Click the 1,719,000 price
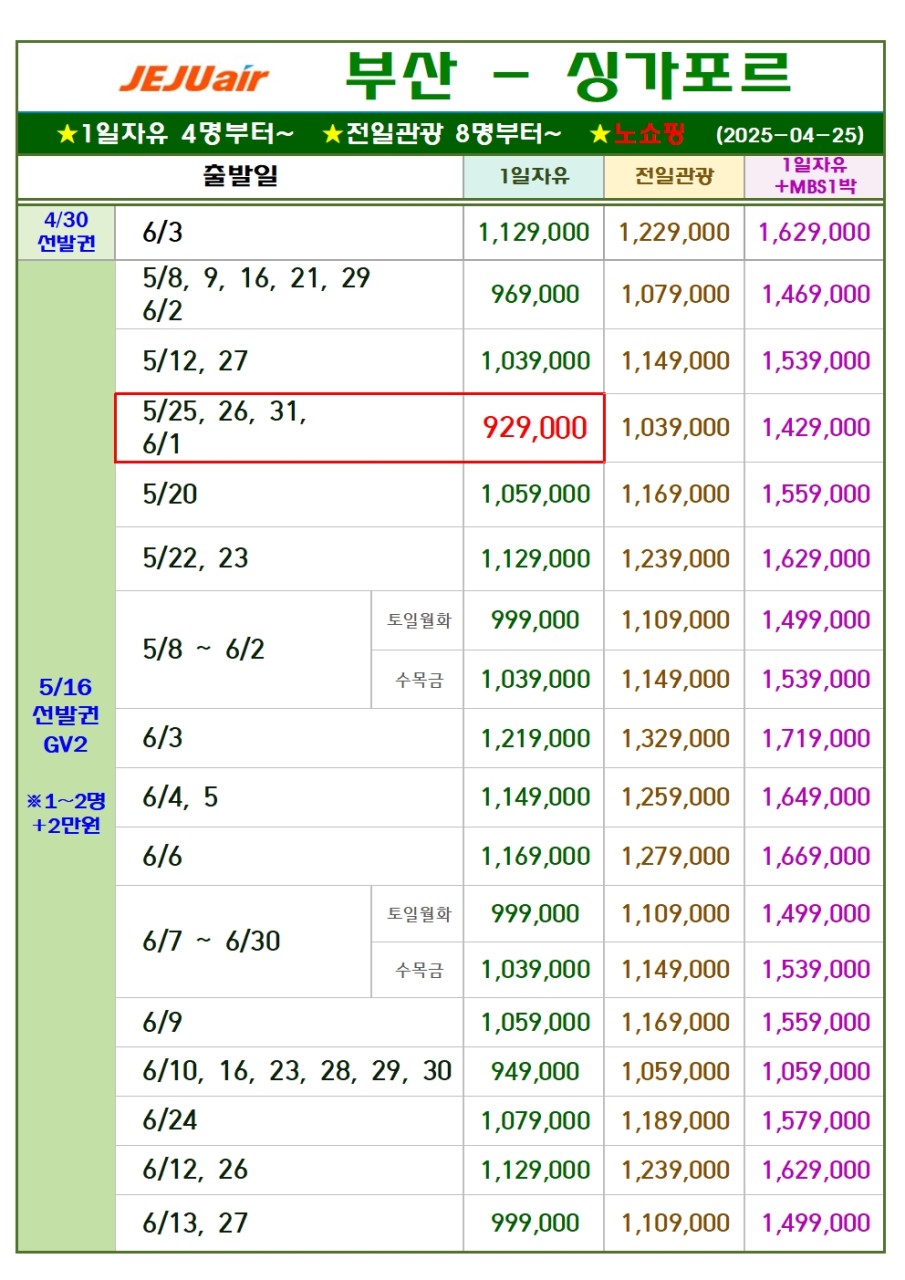905x1280 pixels. click(x=815, y=739)
